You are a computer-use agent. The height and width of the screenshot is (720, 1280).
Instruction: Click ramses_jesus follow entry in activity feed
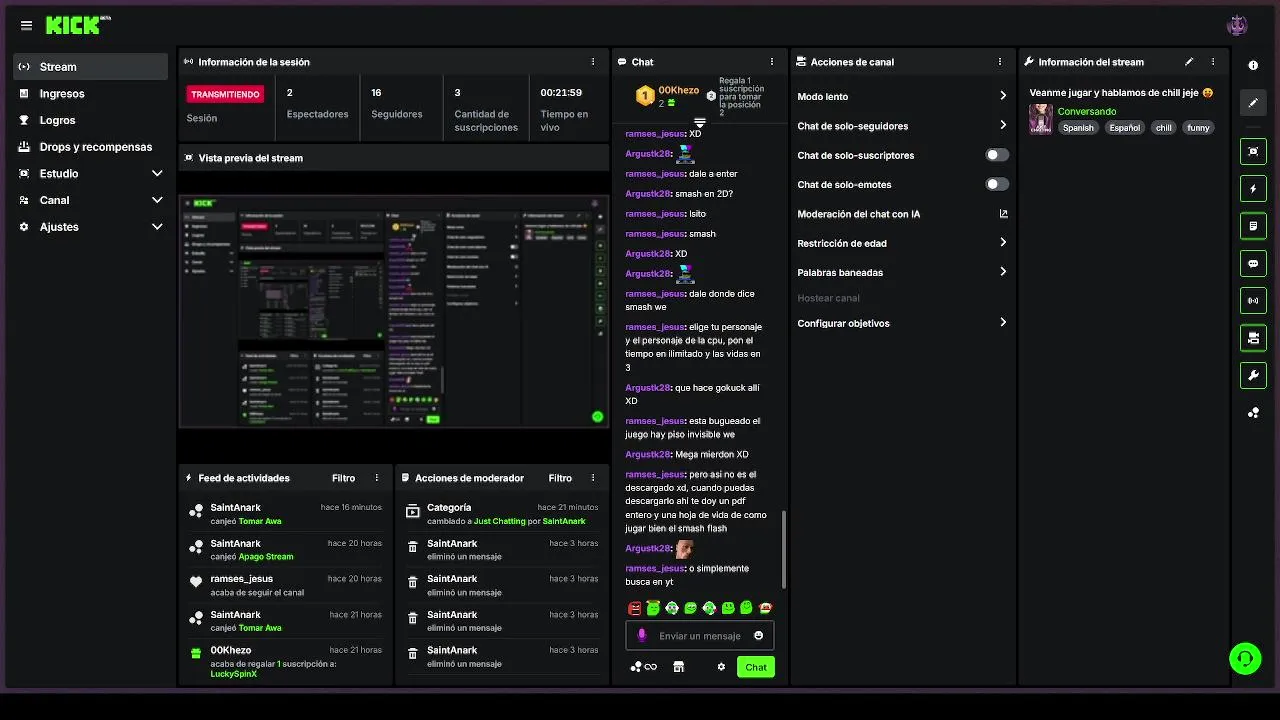(x=285, y=585)
